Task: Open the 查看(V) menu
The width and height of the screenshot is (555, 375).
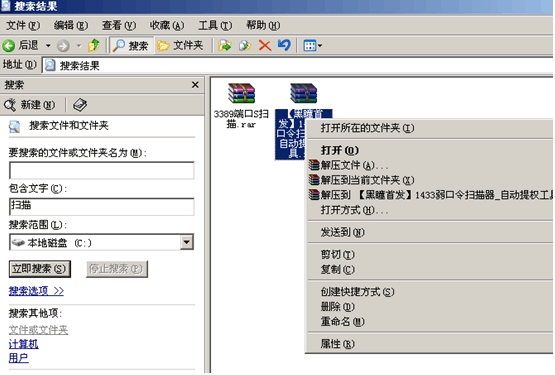Action: [x=119, y=25]
